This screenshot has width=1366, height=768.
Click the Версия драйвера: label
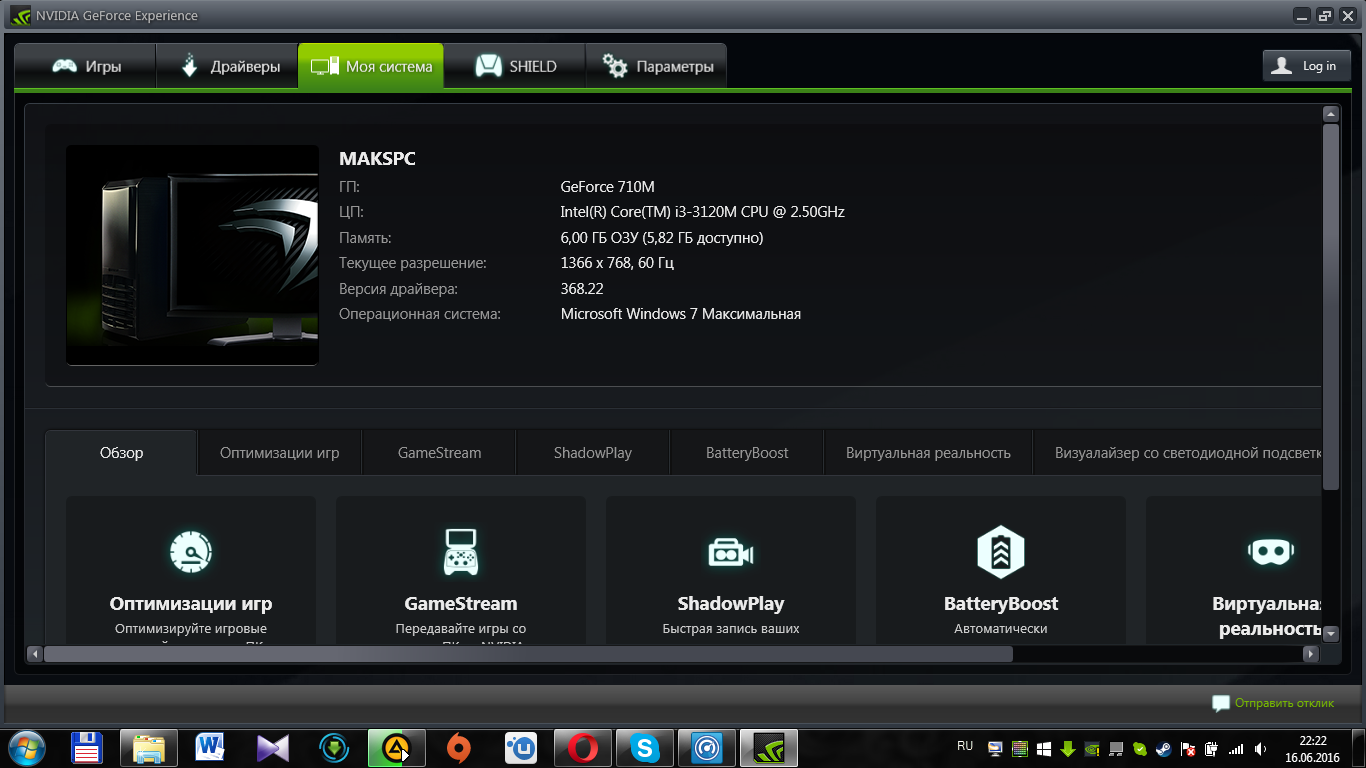(x=398, y=289)
